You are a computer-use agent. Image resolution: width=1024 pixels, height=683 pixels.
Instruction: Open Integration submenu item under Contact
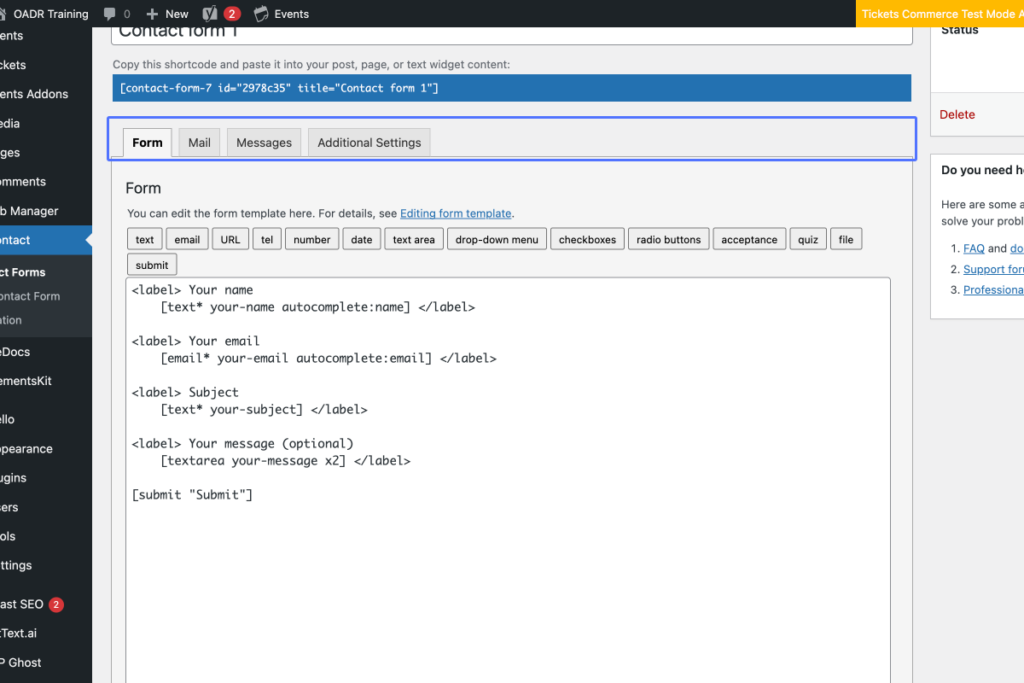11,320
